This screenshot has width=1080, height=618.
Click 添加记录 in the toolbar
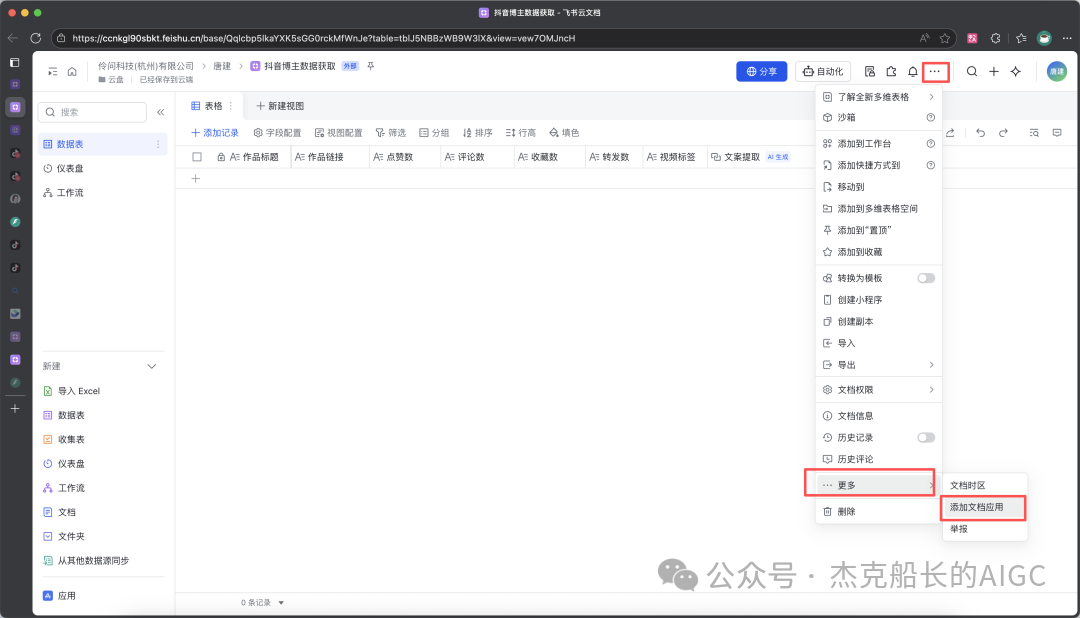point(215,133)
